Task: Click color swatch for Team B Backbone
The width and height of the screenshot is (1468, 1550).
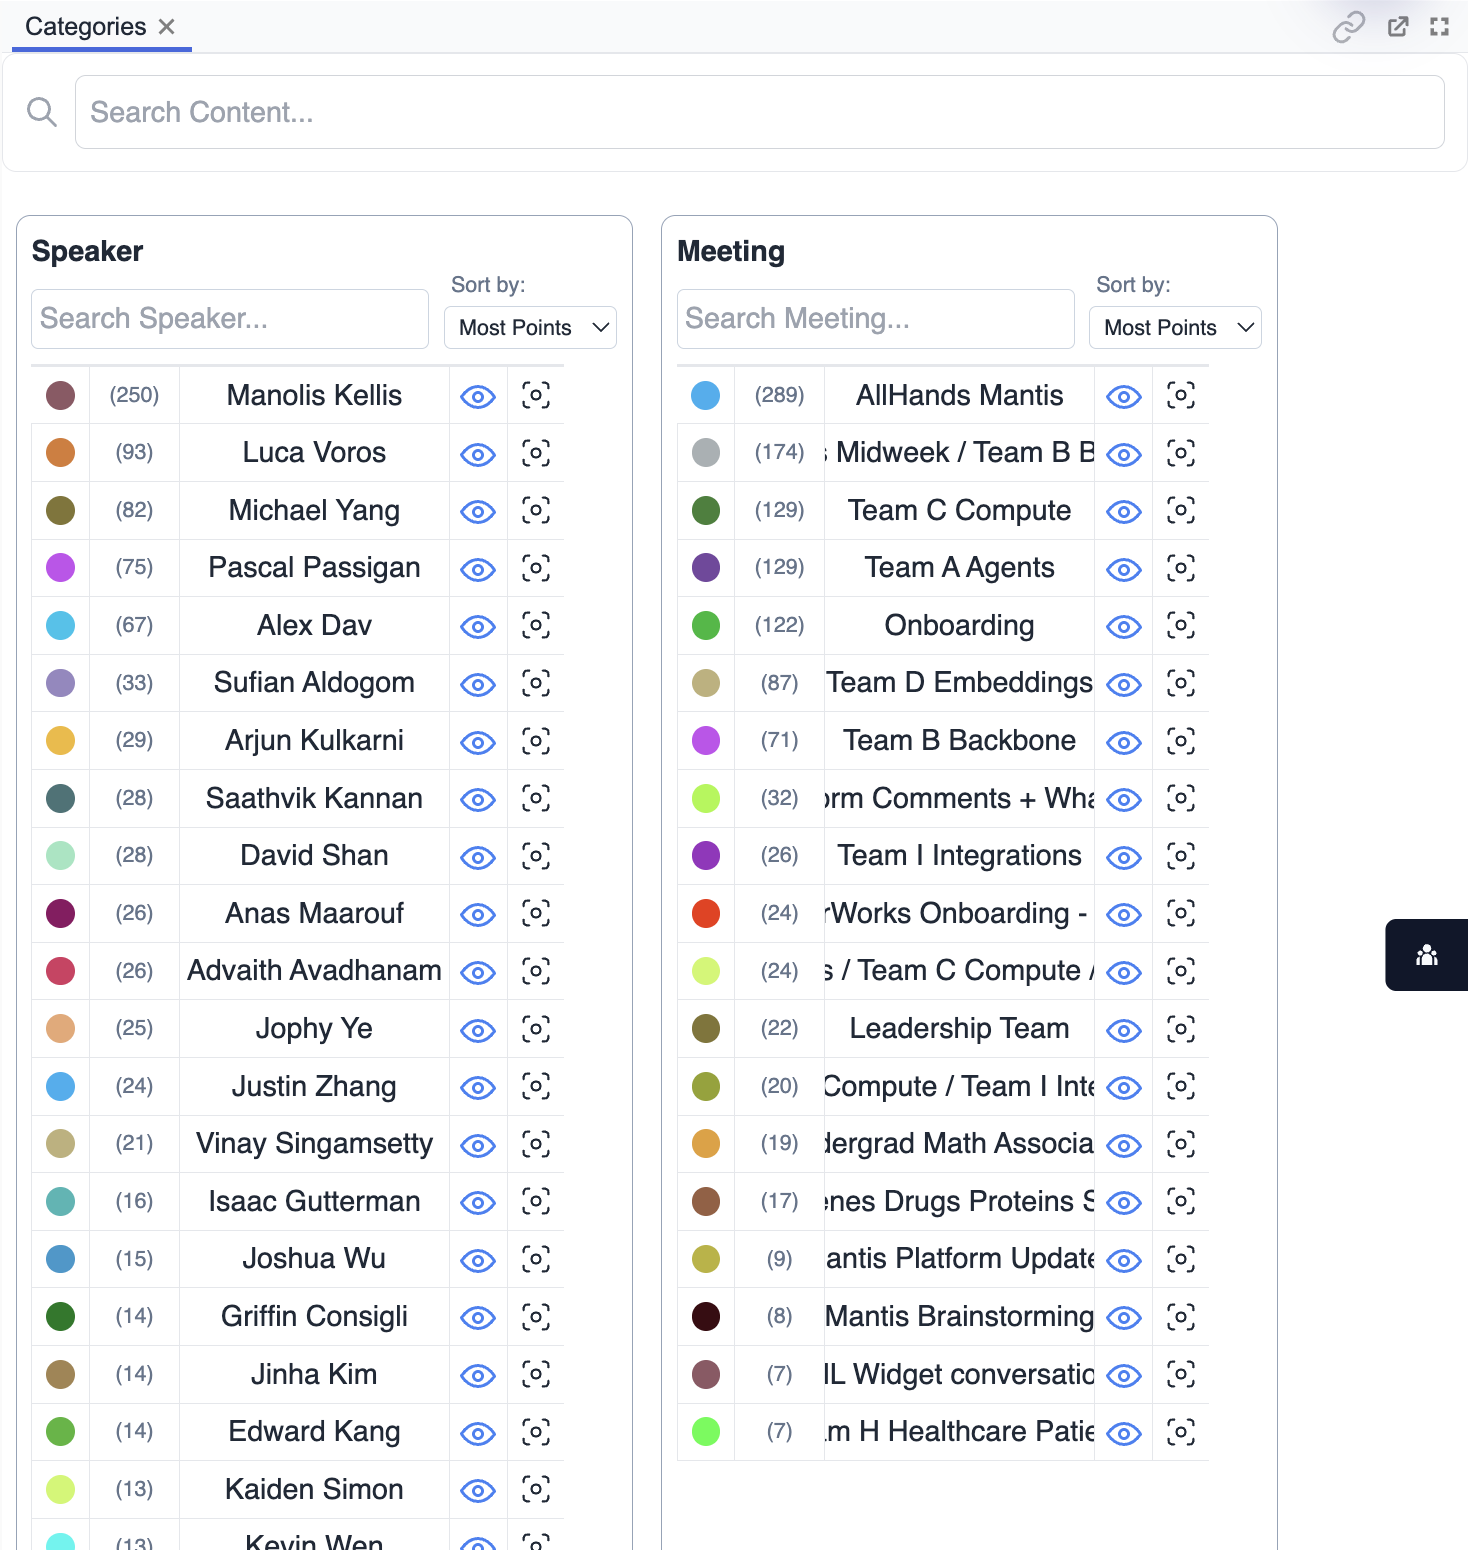Action: [x=706, y=741]
